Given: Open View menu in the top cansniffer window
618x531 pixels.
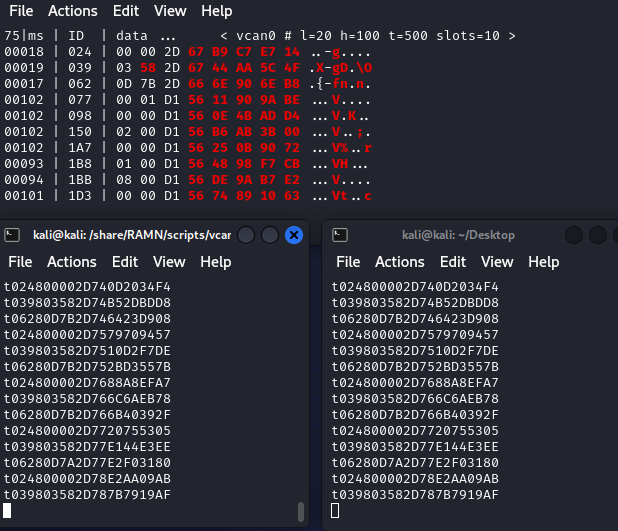Looking at the screenshot, I should pyautogui.click(x=170, y=11).
